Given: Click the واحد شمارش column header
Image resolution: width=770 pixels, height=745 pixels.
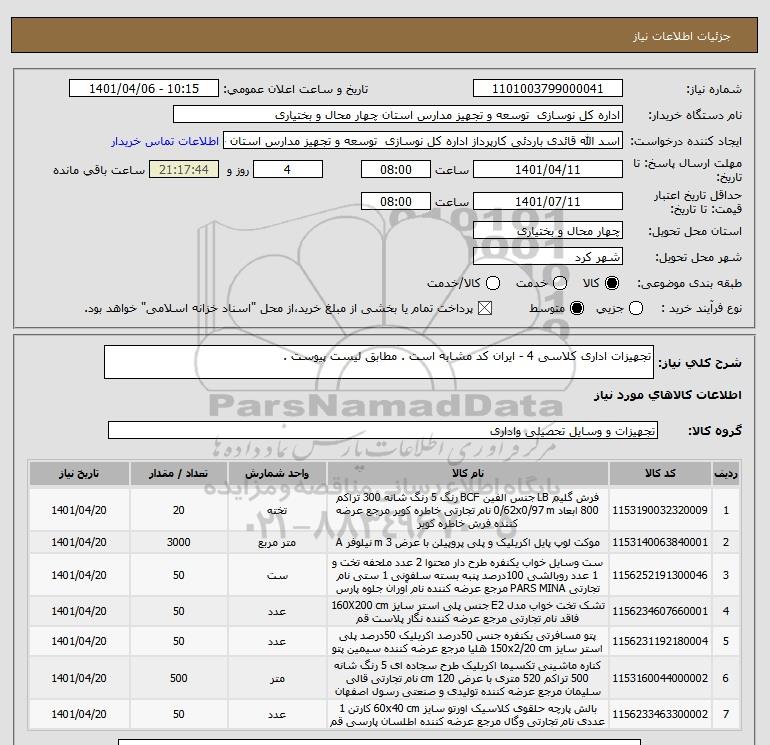Looking at the screenshot, I should pyautogui.click(x=277, y=473).
